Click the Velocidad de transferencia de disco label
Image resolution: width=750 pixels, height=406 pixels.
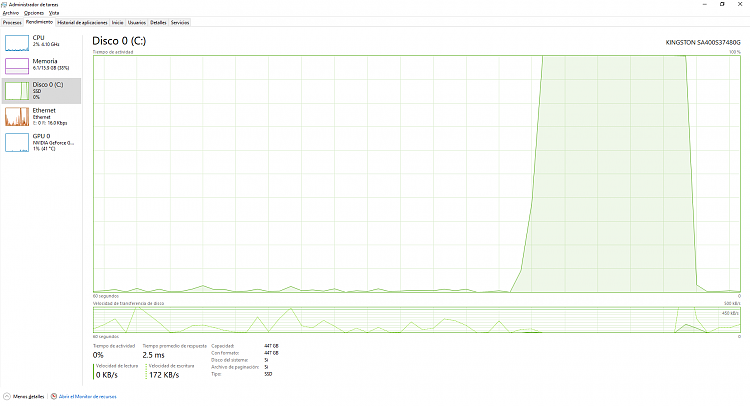click(x=128, y=303)
